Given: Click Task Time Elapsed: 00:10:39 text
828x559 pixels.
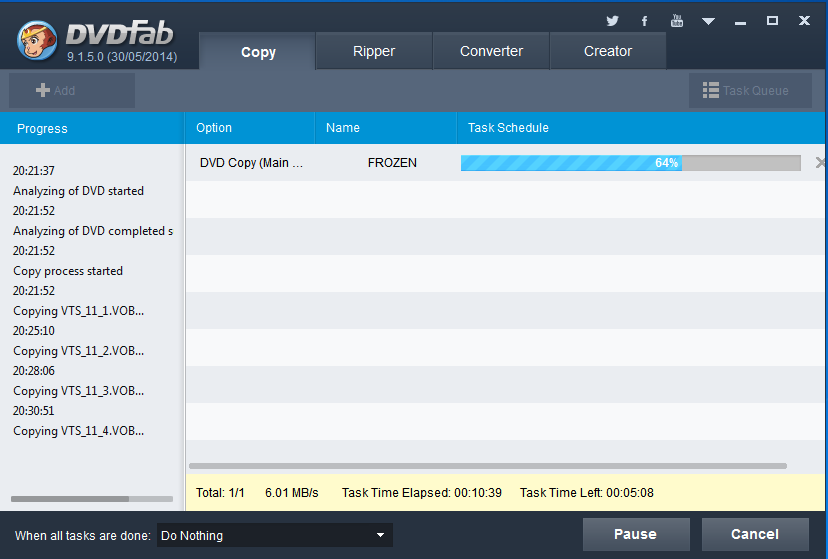Looking at the screenshot, I should (x=421, y=493).
